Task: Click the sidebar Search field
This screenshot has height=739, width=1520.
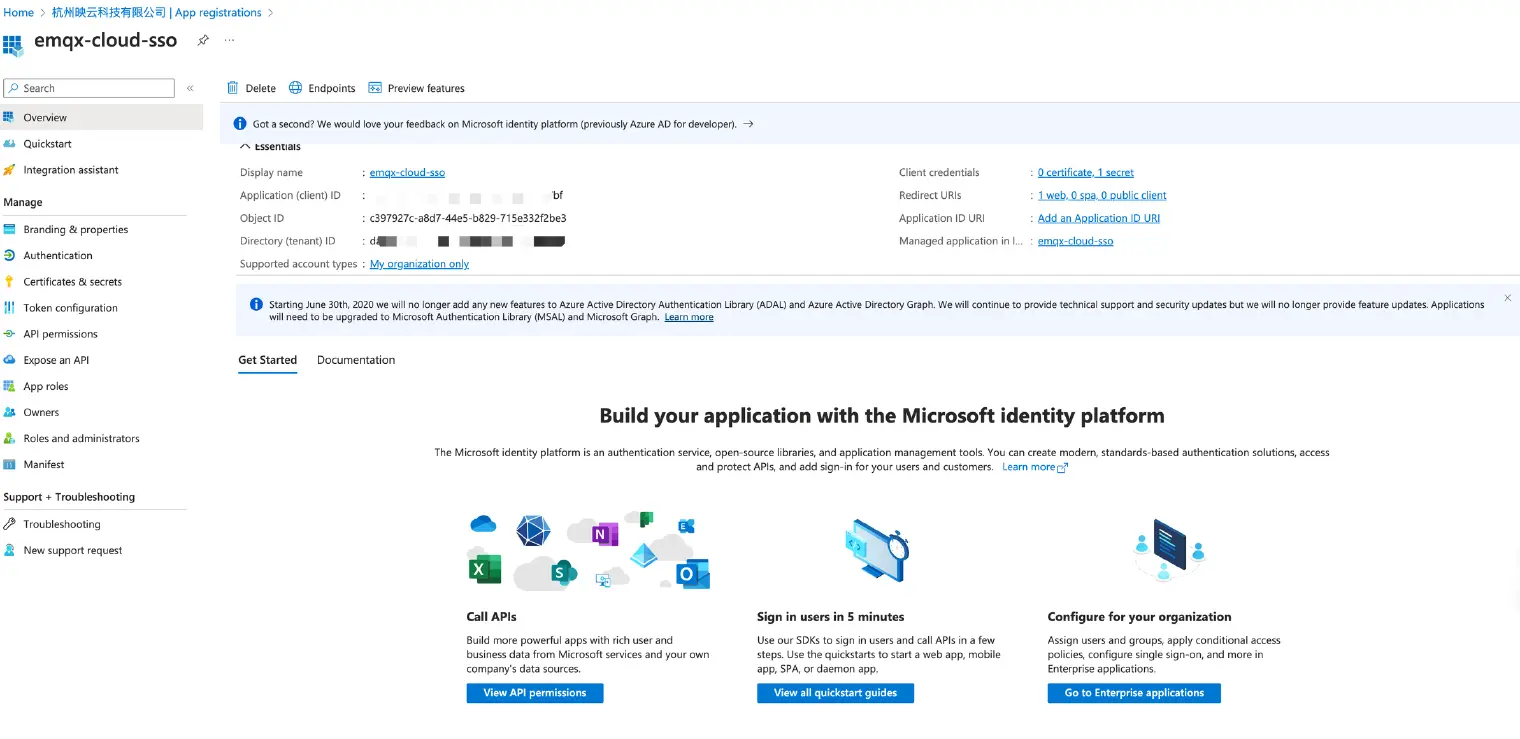Action: pyautogui.click(x=89, y=88)
